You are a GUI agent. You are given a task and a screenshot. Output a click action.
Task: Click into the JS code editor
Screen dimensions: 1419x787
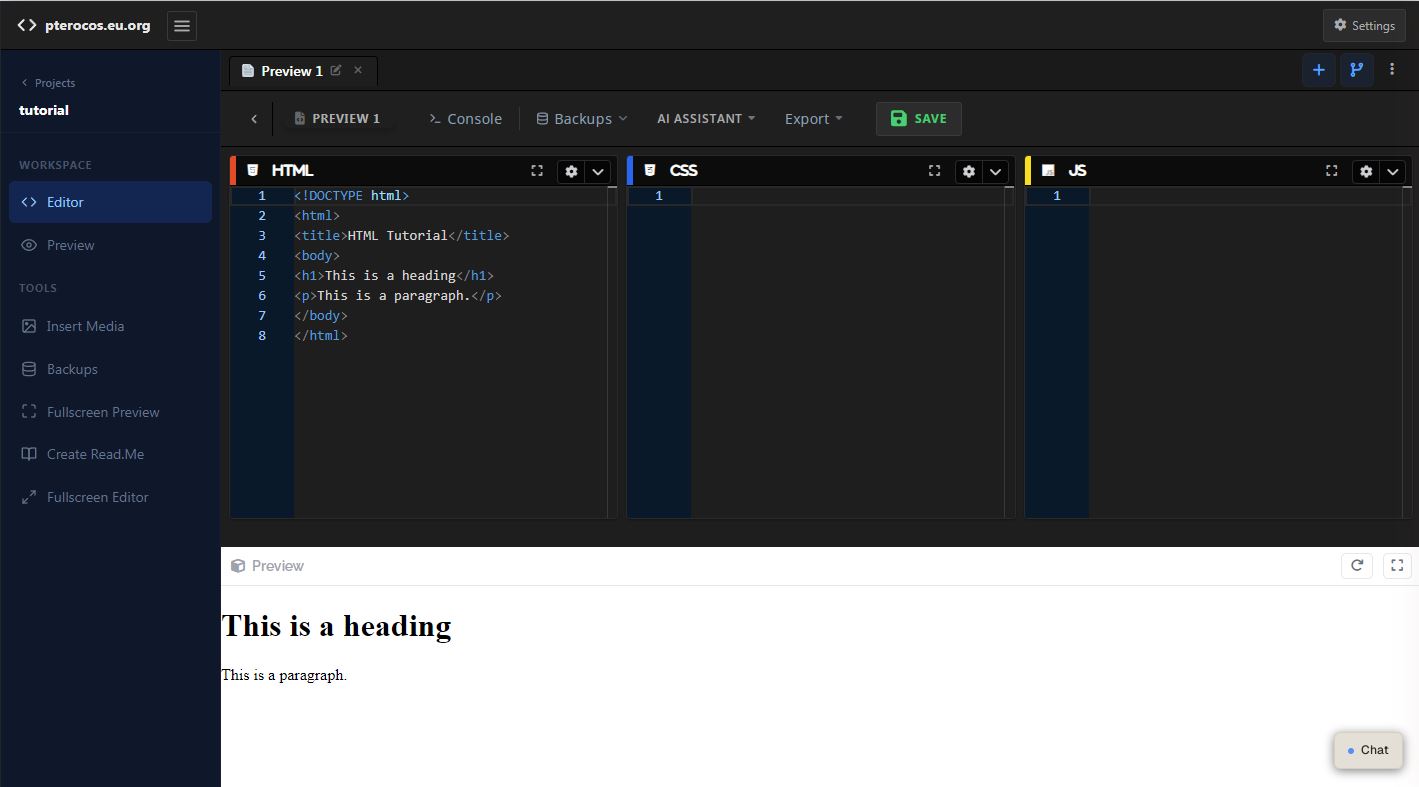click(1247, 352)
